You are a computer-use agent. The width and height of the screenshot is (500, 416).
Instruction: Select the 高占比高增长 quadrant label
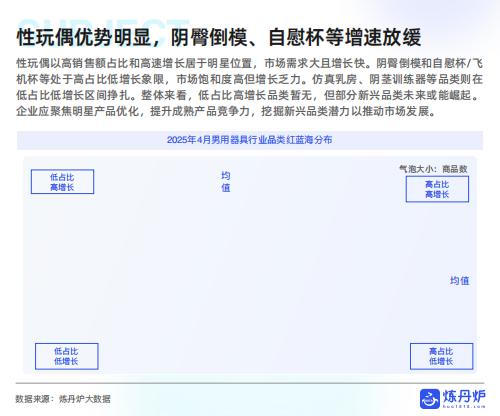pyautogui.click(x=437, y=189)
